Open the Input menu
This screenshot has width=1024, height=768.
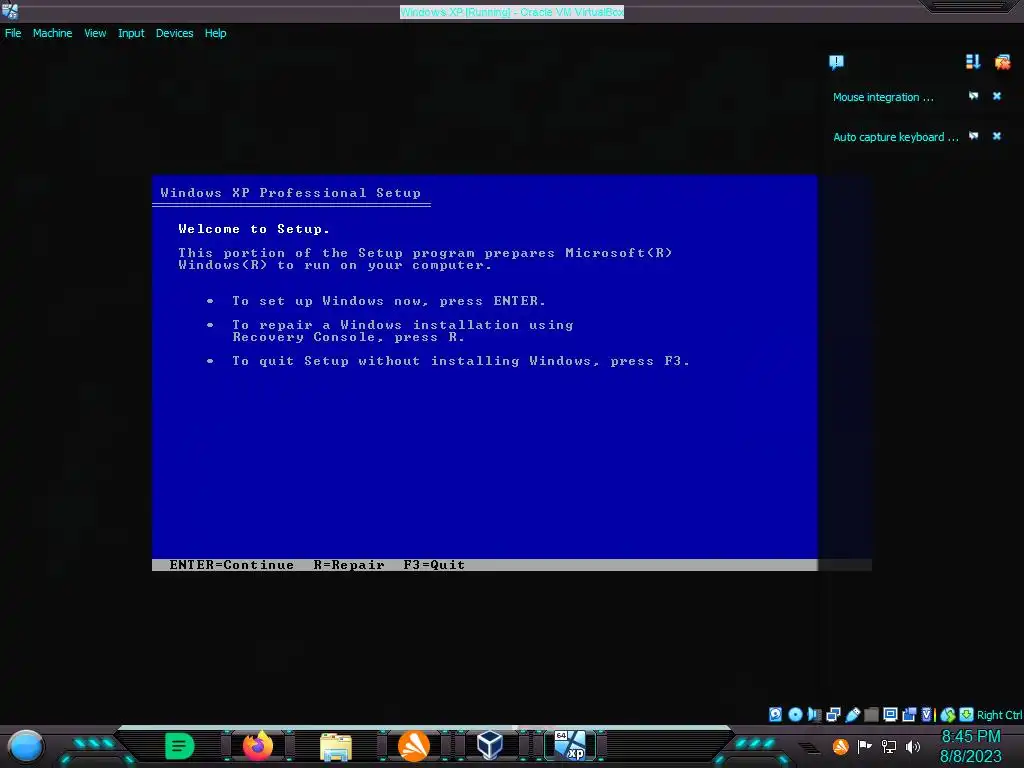[x=131, y=33]
